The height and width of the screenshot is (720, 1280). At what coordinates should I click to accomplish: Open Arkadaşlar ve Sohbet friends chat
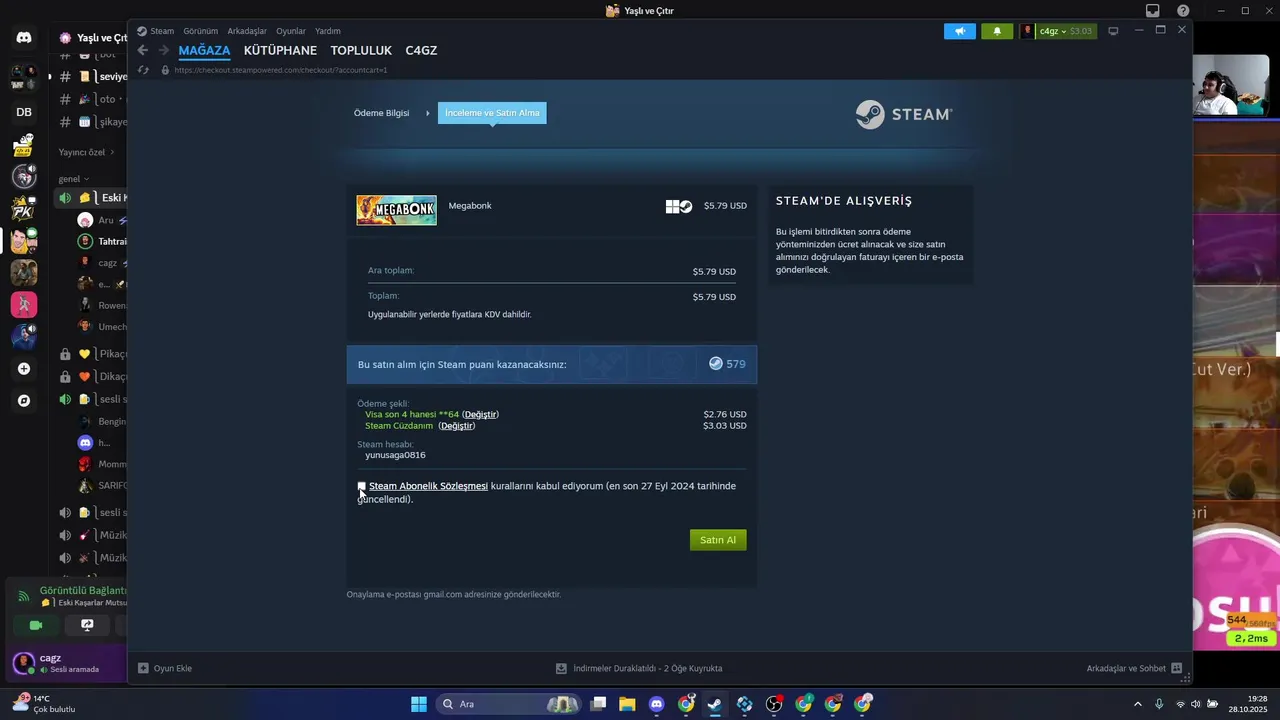(1134, 668)
